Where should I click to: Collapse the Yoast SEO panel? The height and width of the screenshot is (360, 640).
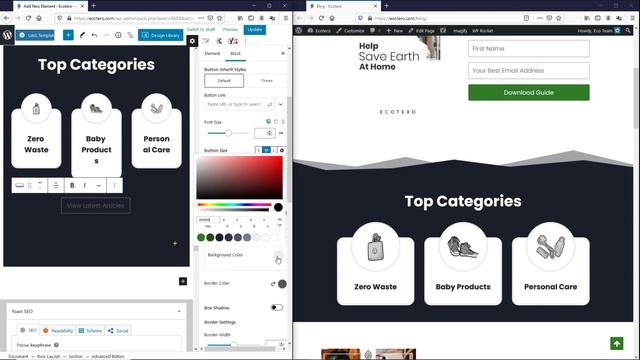[179, 311]
